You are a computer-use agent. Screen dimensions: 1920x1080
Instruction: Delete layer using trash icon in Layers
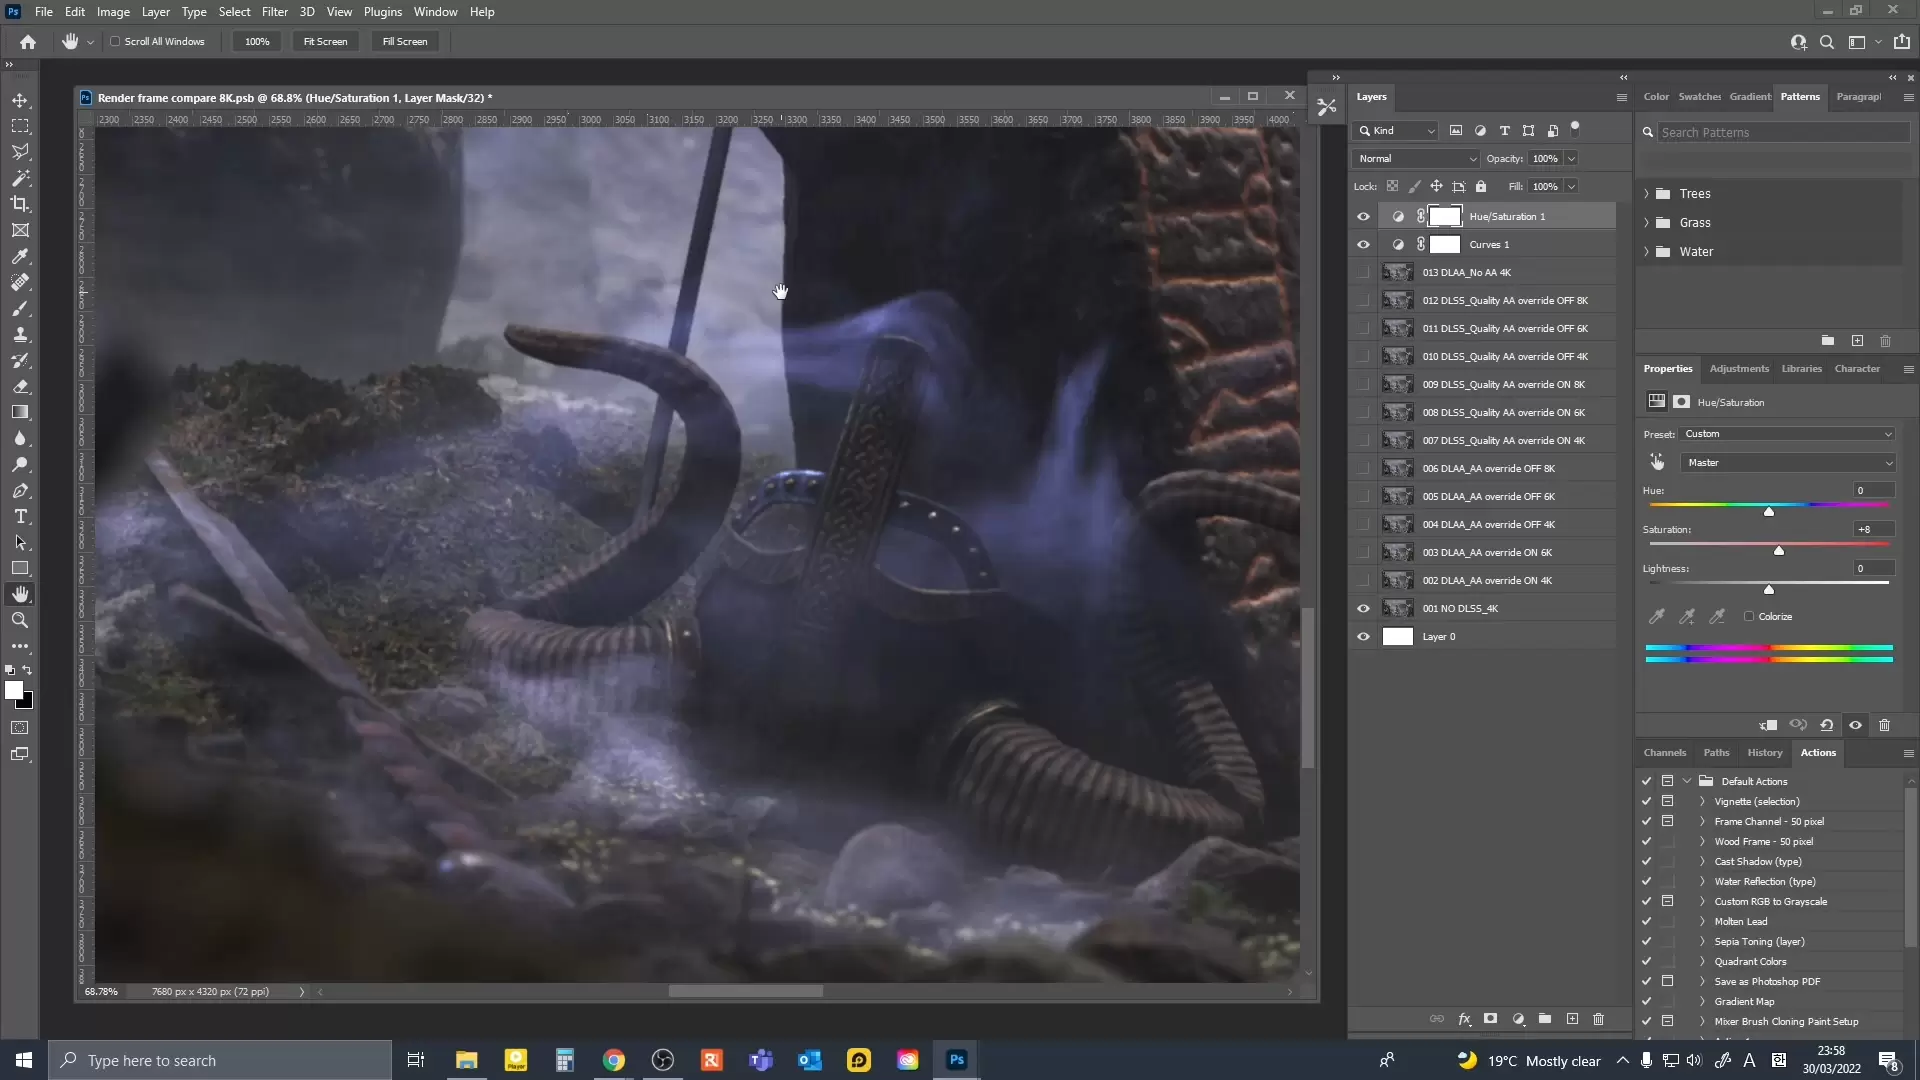click(x=1598, y=1019)
